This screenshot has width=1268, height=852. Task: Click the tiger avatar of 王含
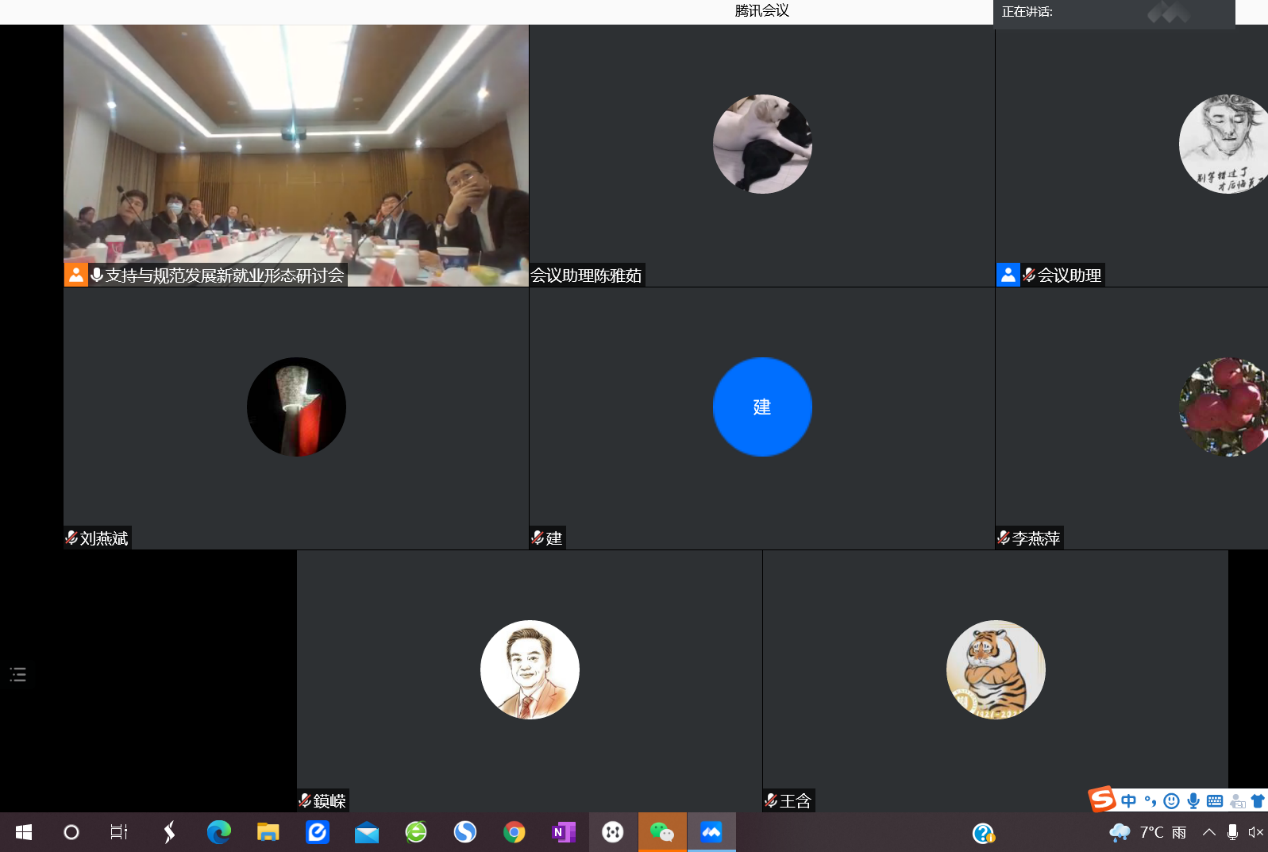(996, 669)
